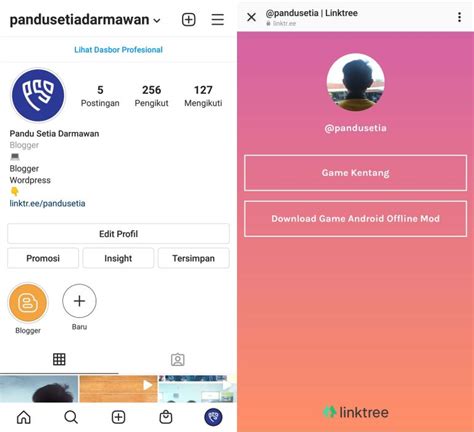The height and width of the screenshot is (432, 474).
Task: Open the Tersimpan saved items button
Action: point(193,258)
